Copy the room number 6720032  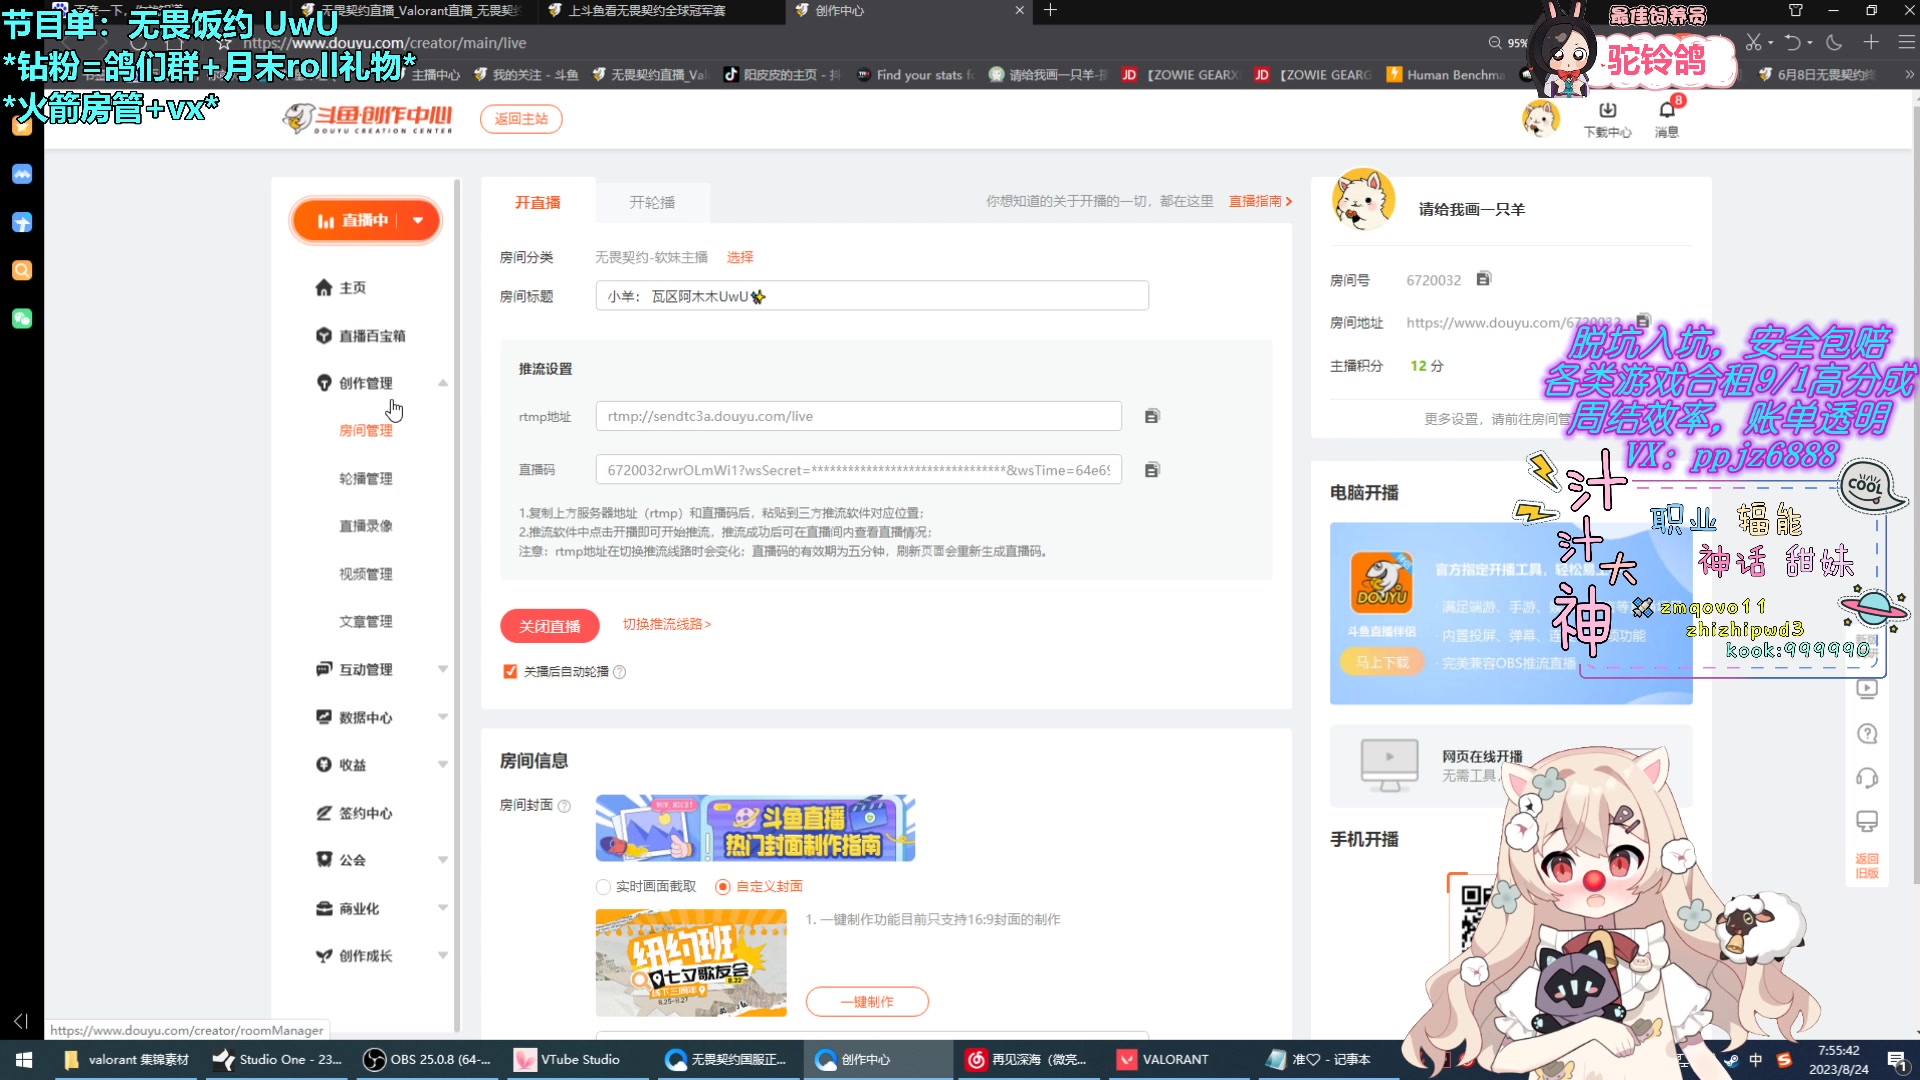pyautogui.click(x=1483, y=279)
